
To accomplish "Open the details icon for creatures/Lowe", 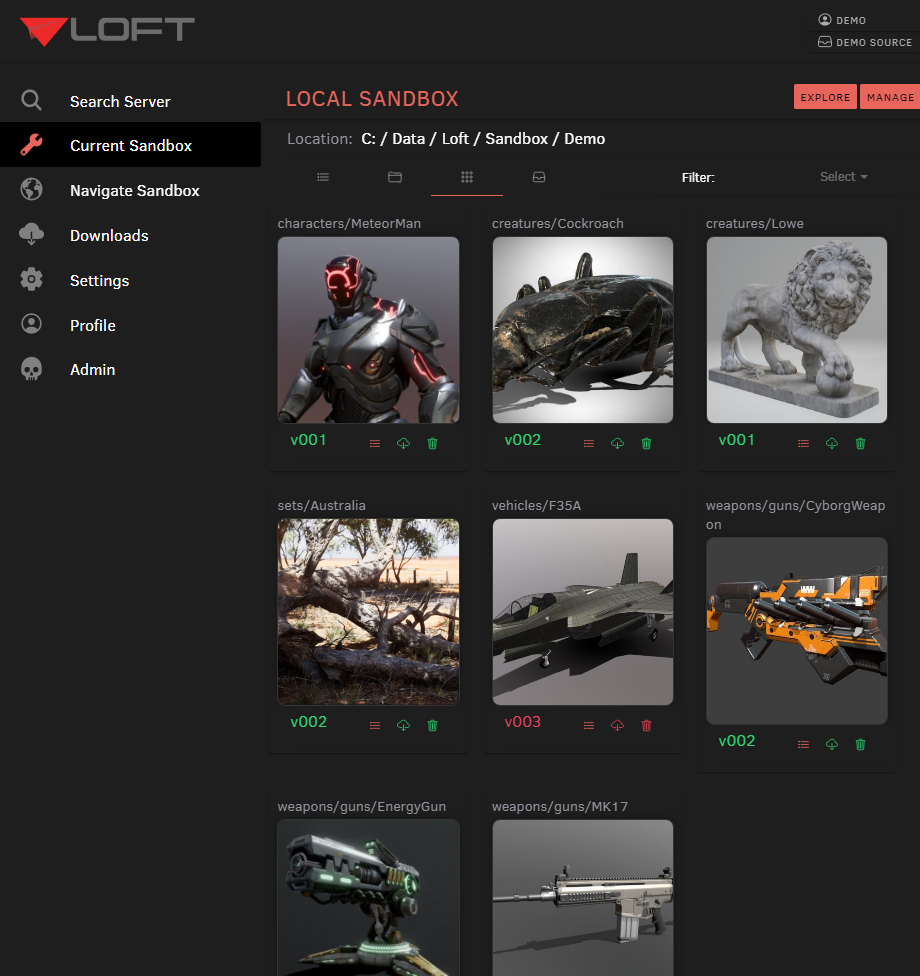I will [x=802, y=443].
